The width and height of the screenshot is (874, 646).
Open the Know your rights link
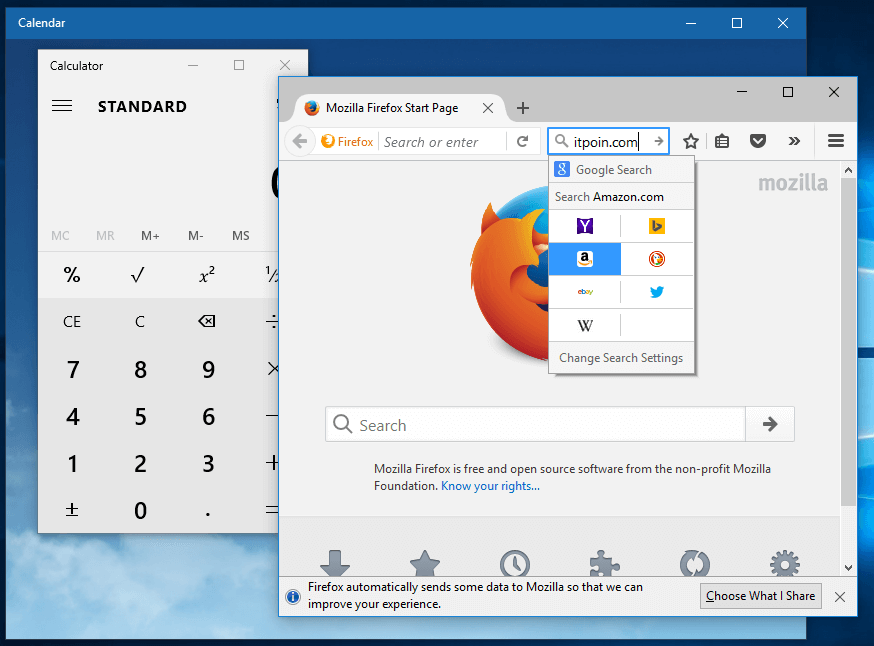coord(490,486)
